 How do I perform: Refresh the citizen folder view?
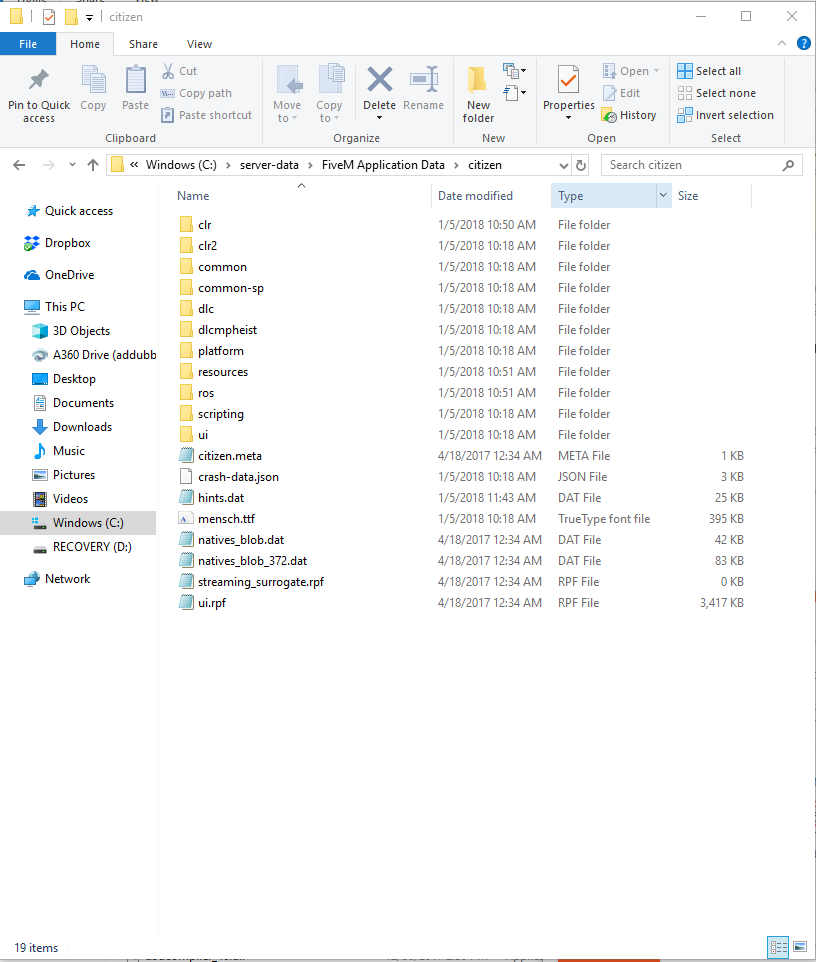click(580, 165)
